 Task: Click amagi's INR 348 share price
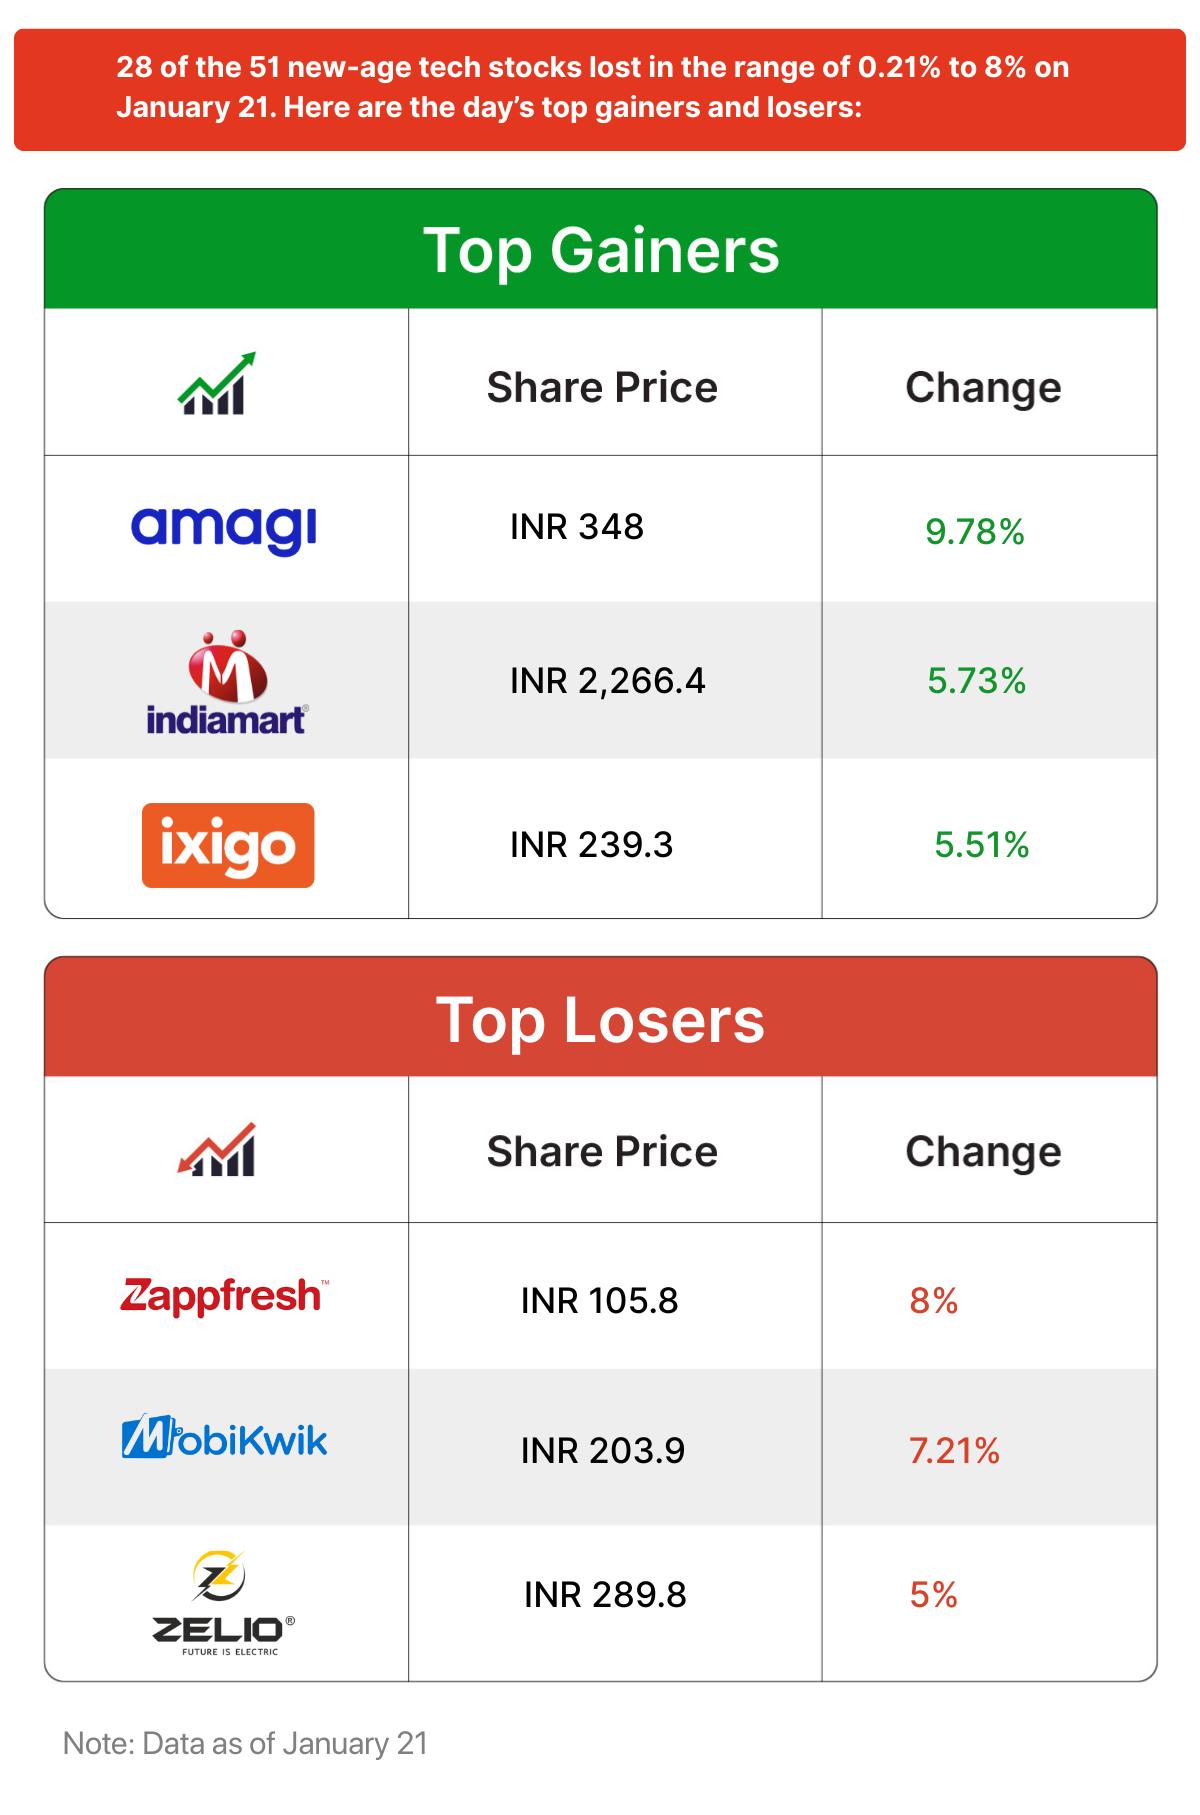point(577,527)
